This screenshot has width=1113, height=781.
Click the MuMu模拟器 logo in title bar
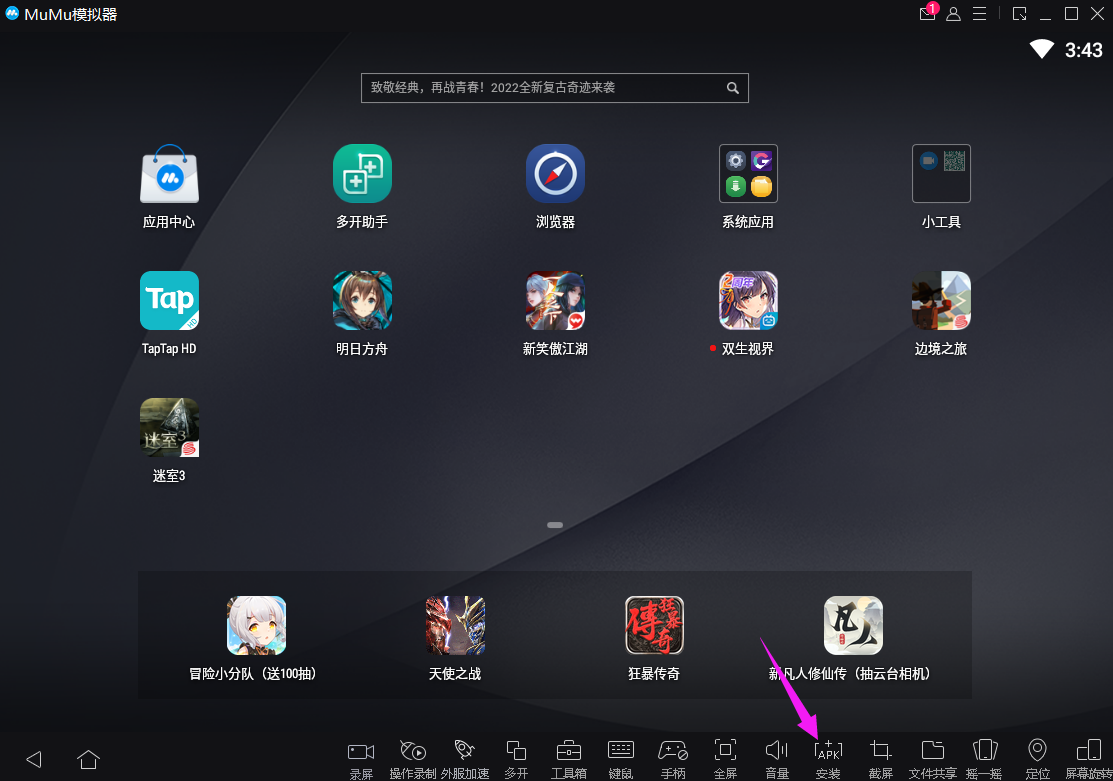tap(12, 13)
